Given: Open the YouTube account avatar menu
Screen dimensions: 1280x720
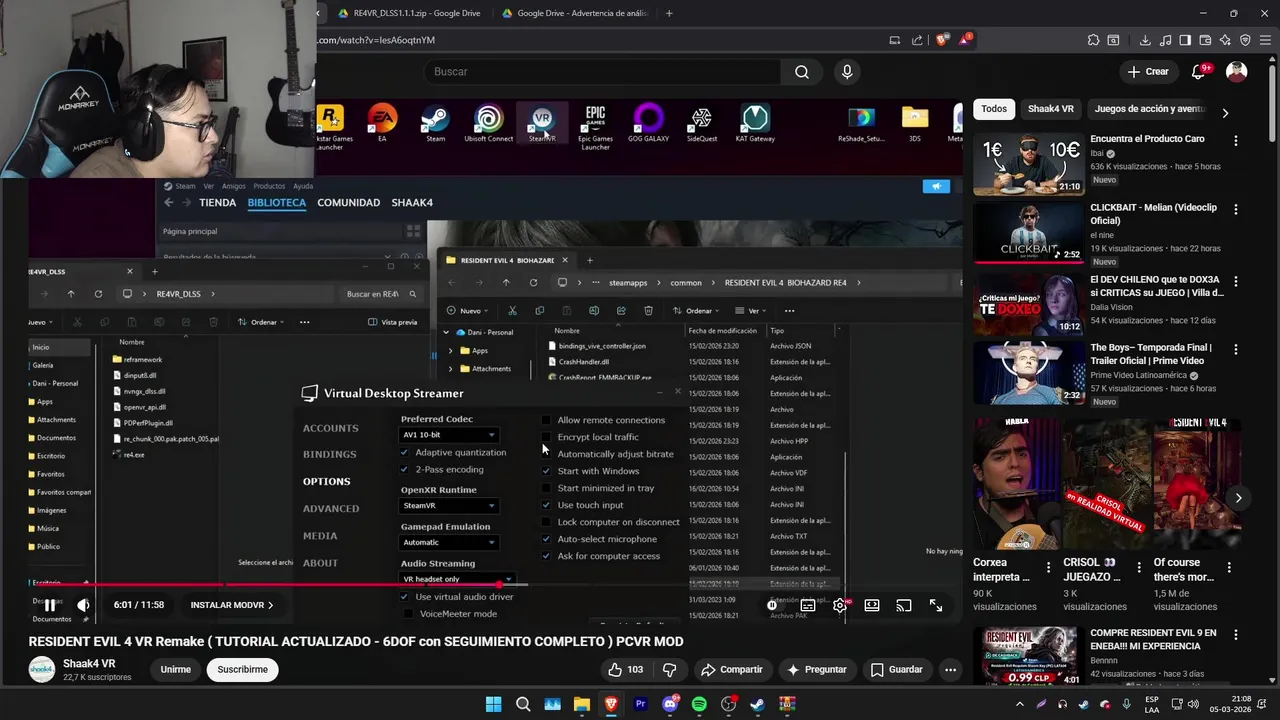Looking at the screenshot, I should [x=1237, y=71].
